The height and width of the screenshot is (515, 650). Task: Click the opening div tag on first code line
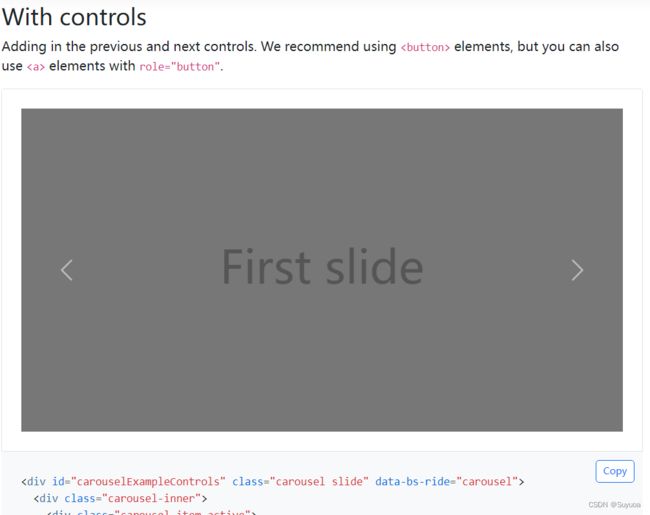(x=34, y=481)
